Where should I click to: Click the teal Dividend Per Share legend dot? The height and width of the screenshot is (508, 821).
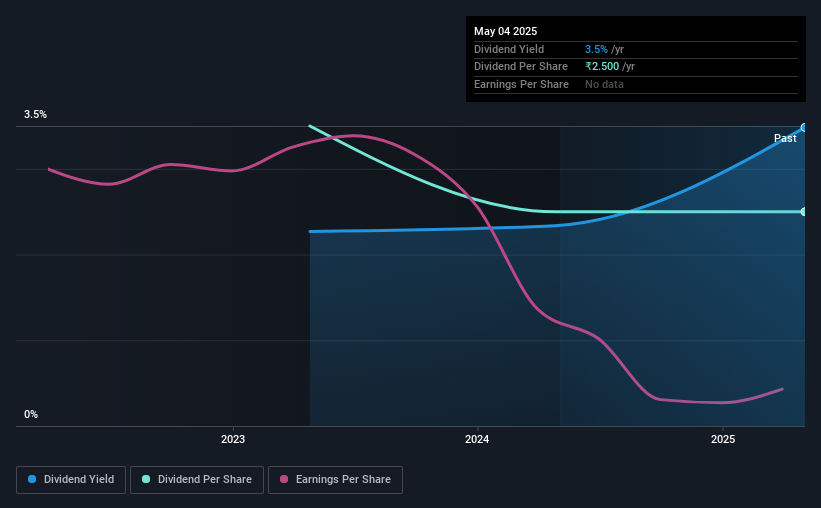click(x=146, y=479)
